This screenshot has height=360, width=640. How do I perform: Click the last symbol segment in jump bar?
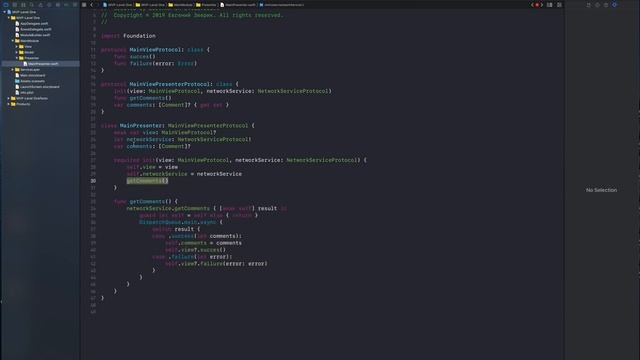pyautogui.click(x=281, y=5)
